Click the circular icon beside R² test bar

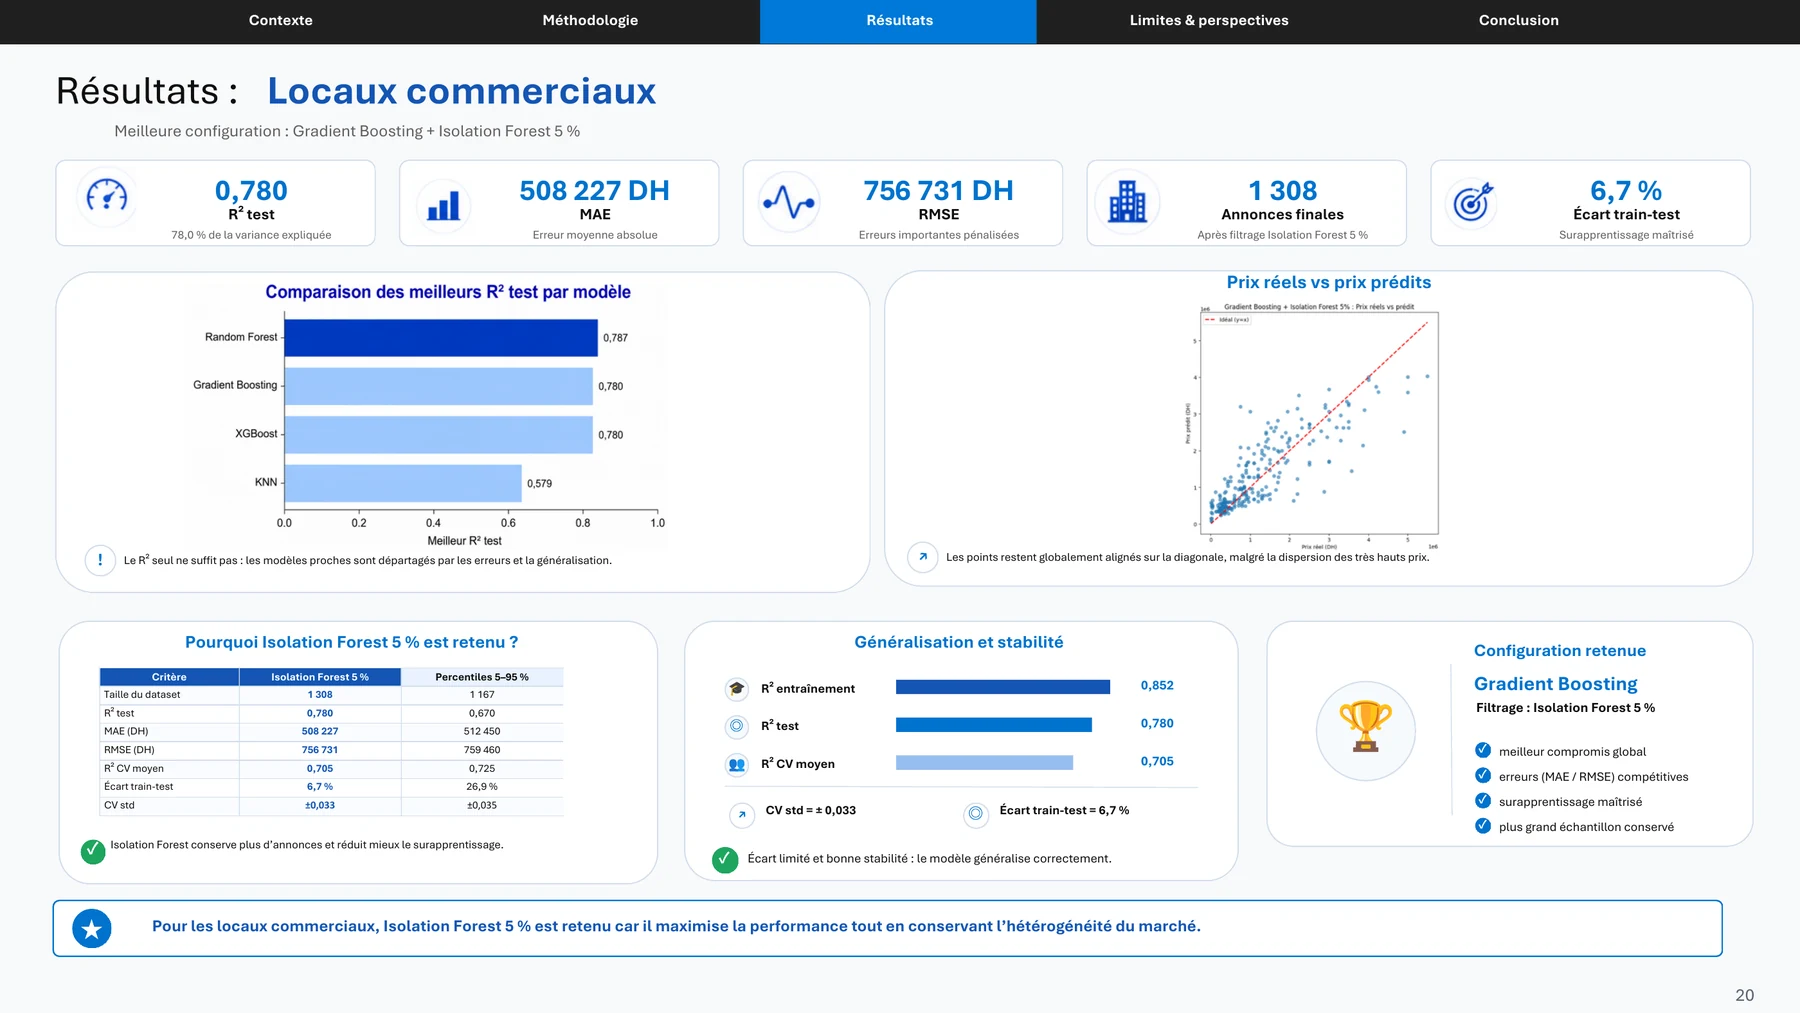click(x=737, y=726)
